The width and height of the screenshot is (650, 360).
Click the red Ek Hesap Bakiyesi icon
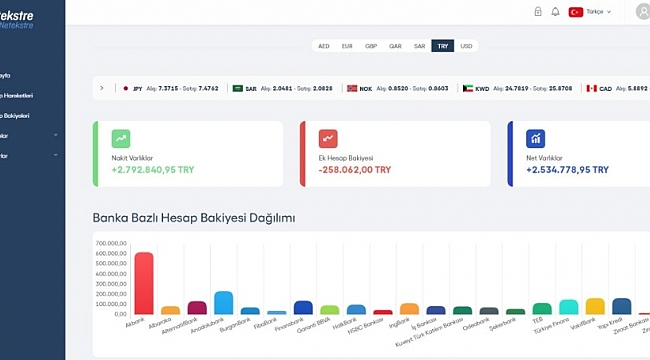[328, 139]
